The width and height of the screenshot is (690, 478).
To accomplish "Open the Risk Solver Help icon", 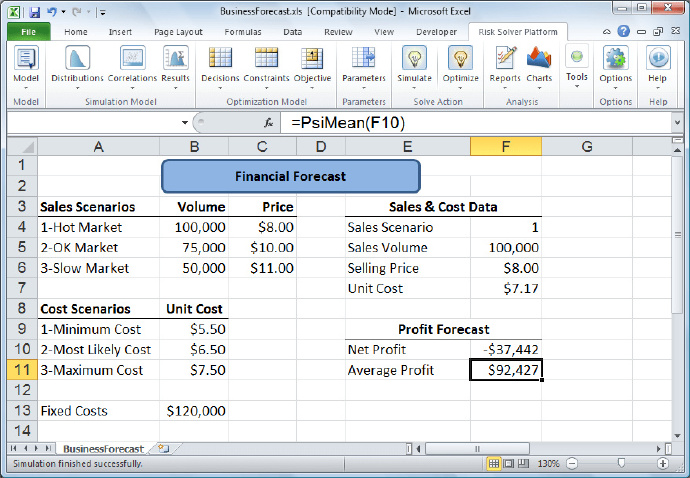I will [x=658, y=58].
